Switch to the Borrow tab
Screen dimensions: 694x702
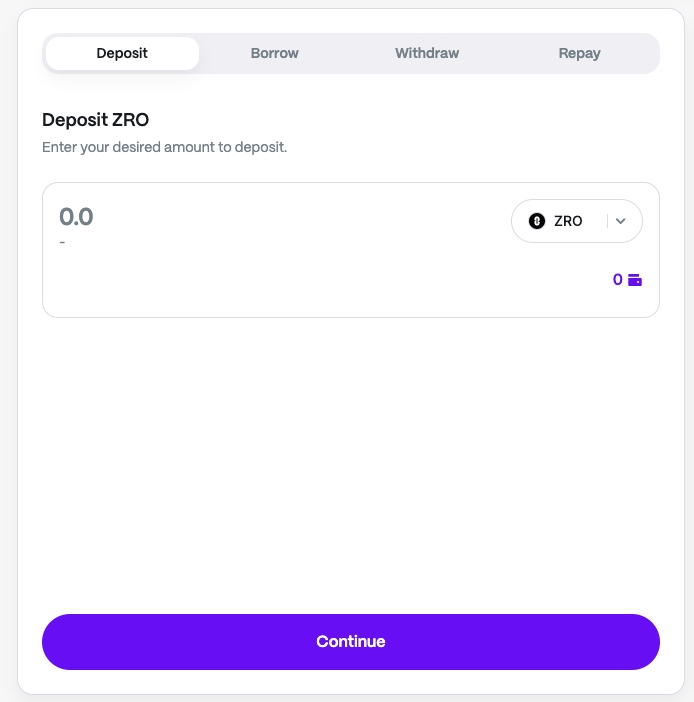[x=275, y=53]
